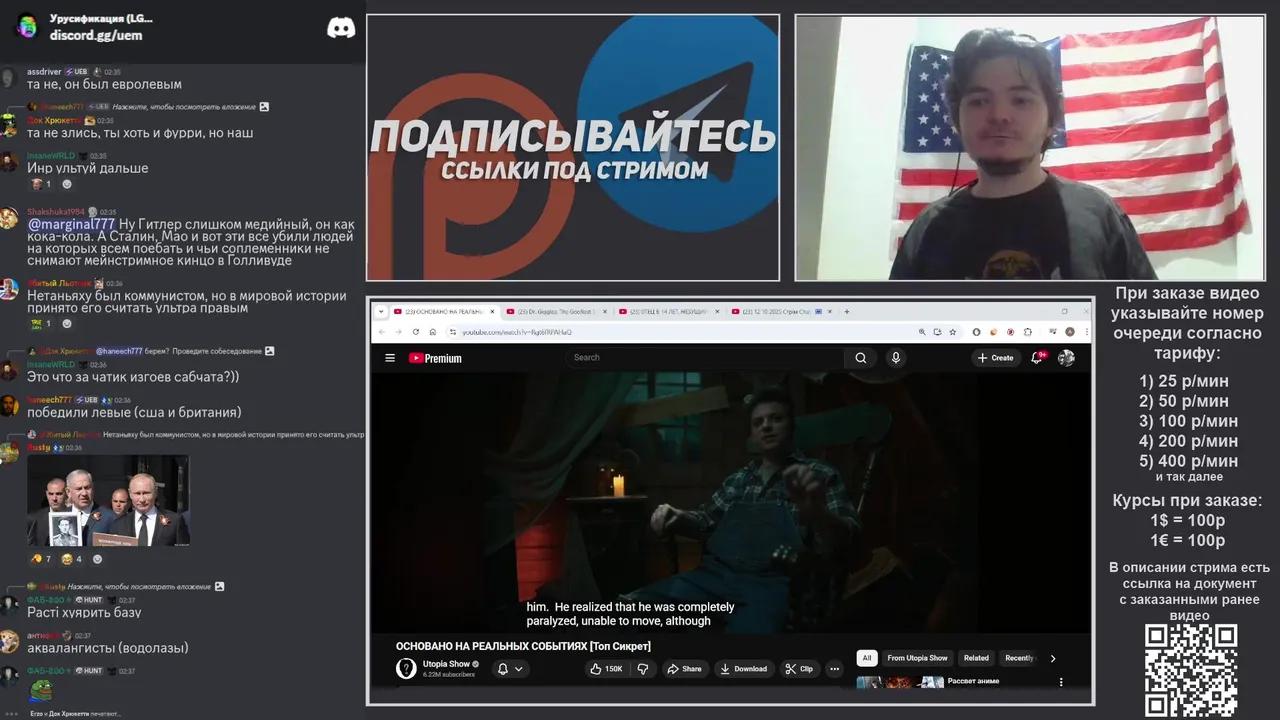The width and height of the screenshot is (1280, 720).
Task: Open the YouTube notifications bell
Action: [1037, 358]
